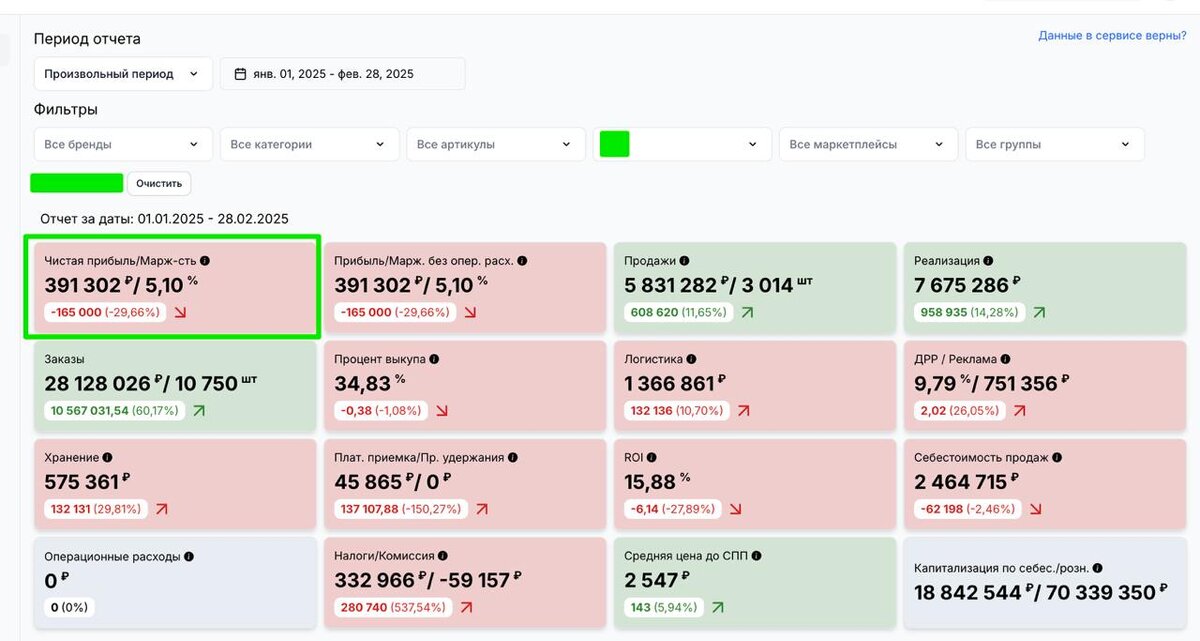Click the date range янв. 01 - фев. 28 field
This screenshot has width=1200, height=641.
(x=342, y=74)
